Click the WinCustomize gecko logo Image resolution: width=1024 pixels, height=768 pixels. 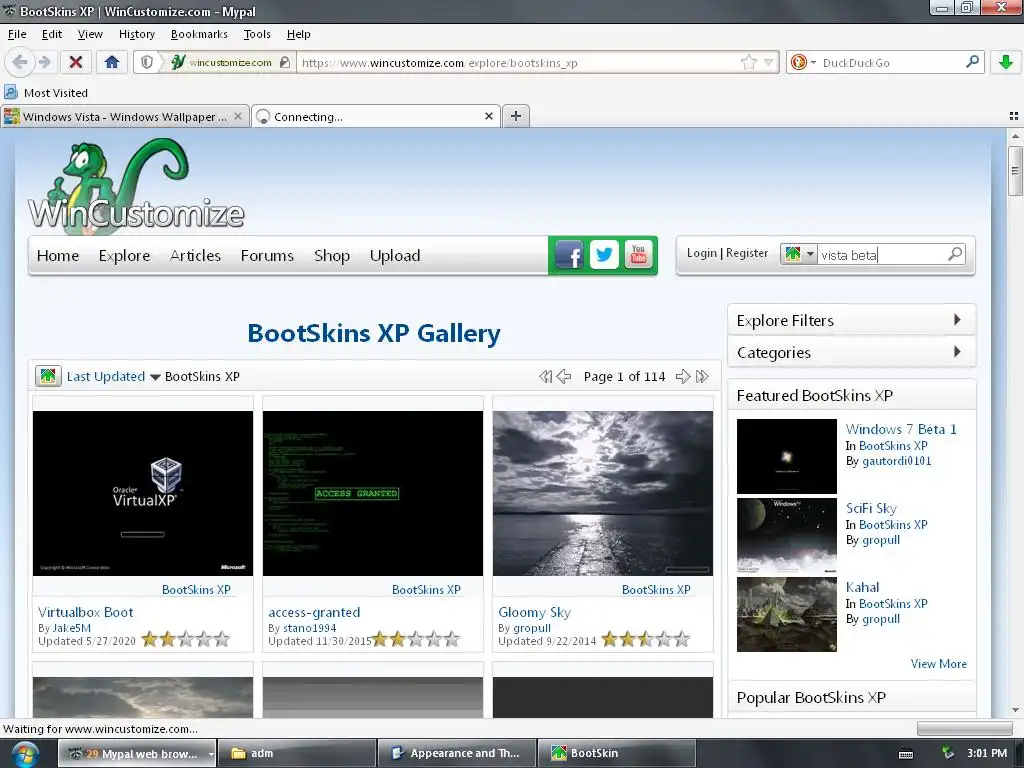tap(136, 185)
